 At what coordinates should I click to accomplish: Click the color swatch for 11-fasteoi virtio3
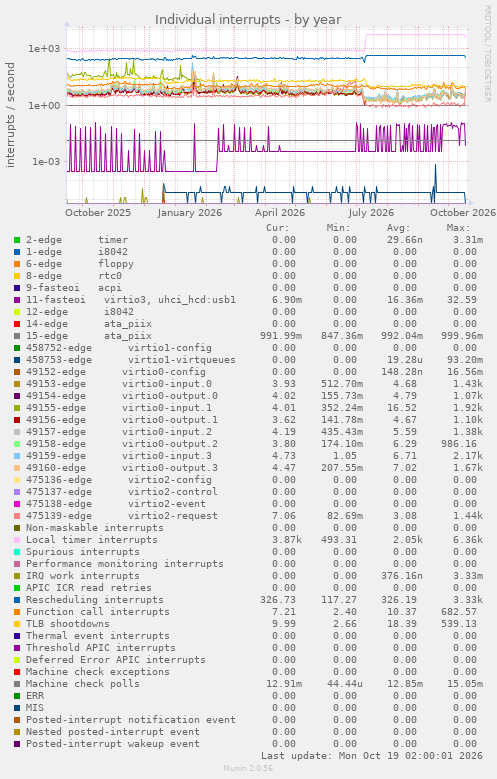point(17,300)
